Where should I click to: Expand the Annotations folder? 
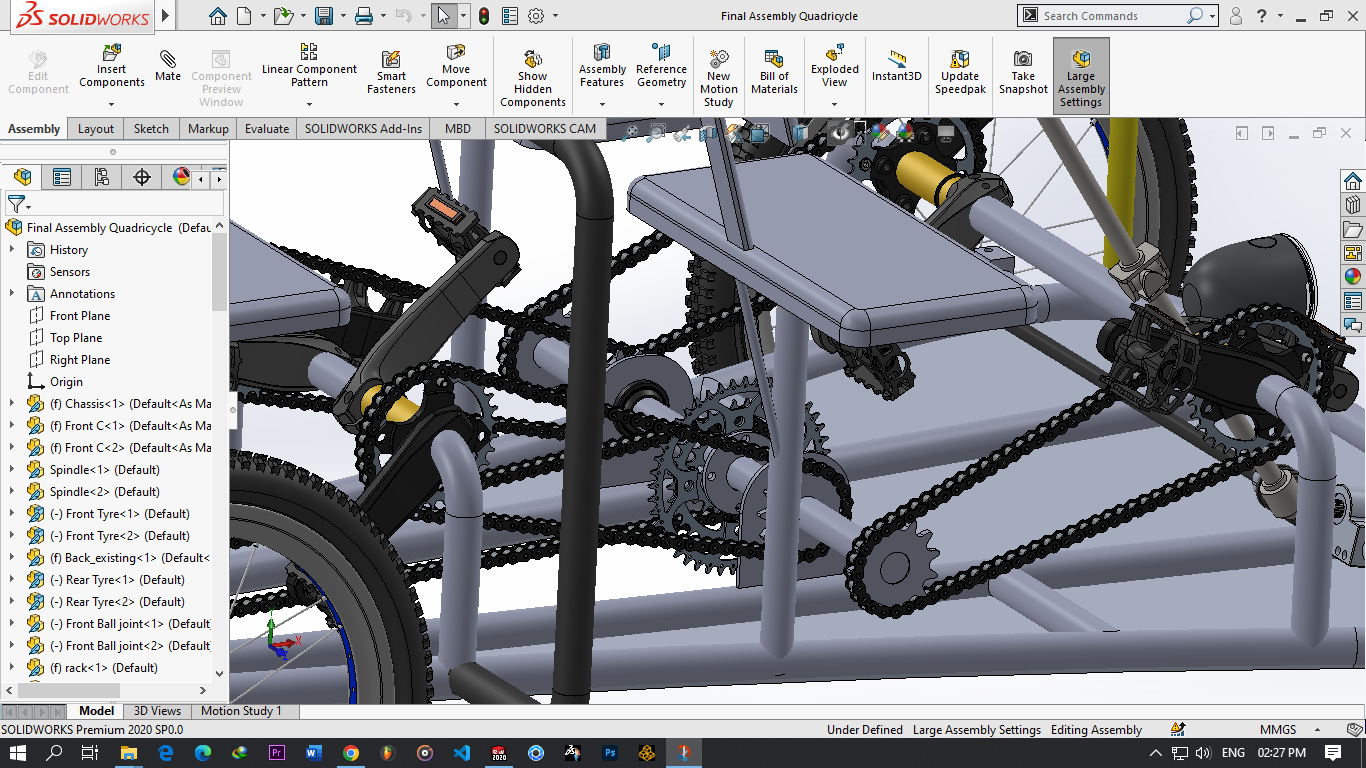pos(12,294)
